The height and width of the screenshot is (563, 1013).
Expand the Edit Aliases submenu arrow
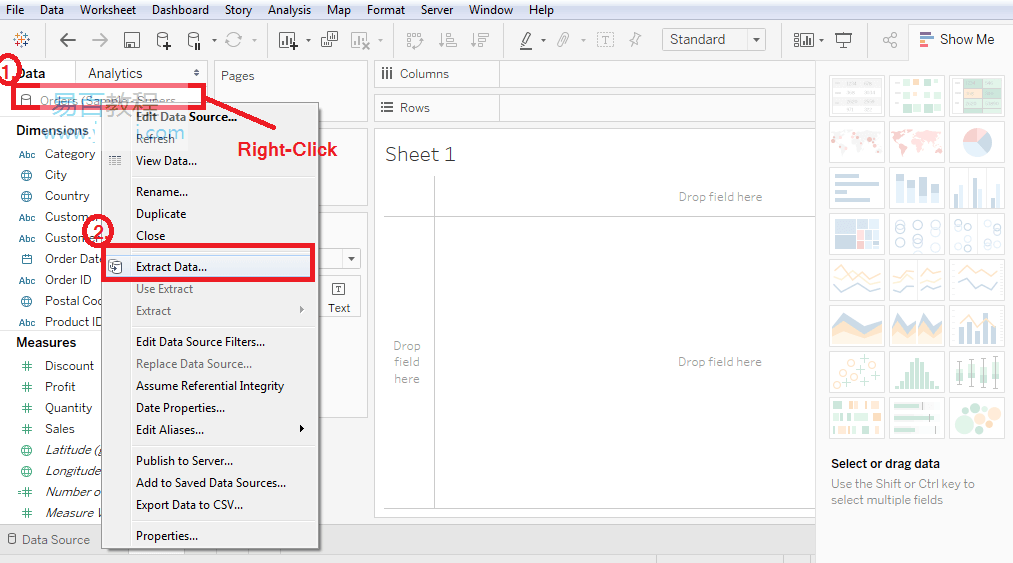(x=302, y=429)
